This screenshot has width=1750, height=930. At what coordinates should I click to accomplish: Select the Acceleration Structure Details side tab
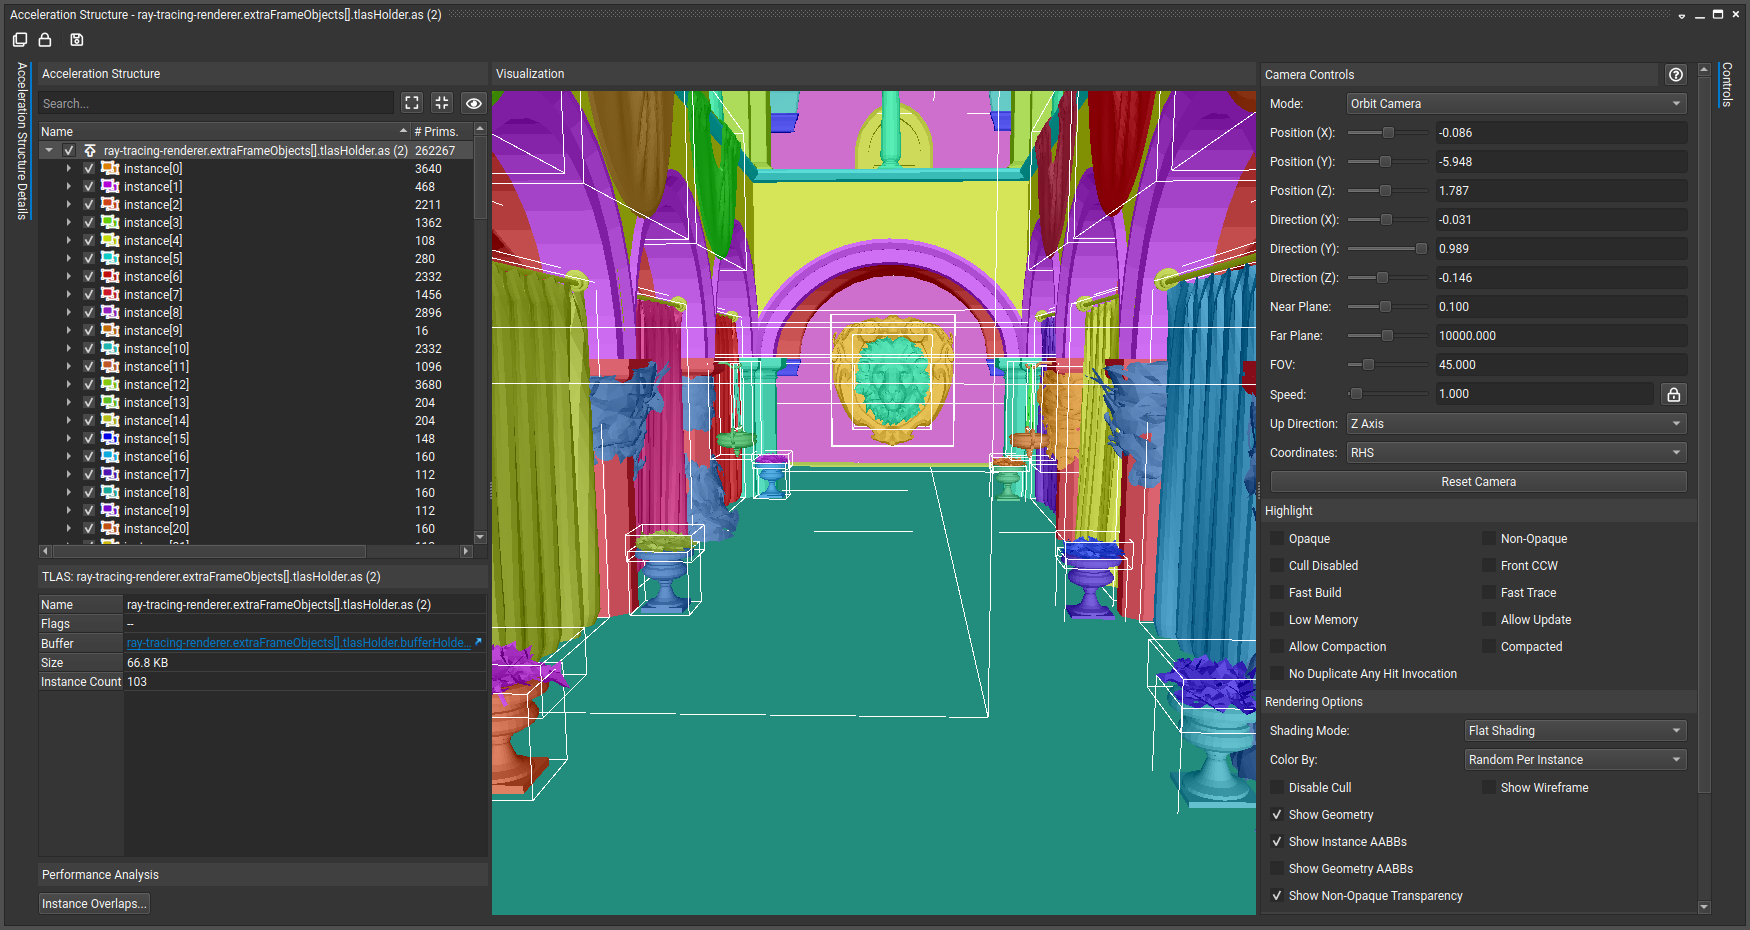click(22, 140)
